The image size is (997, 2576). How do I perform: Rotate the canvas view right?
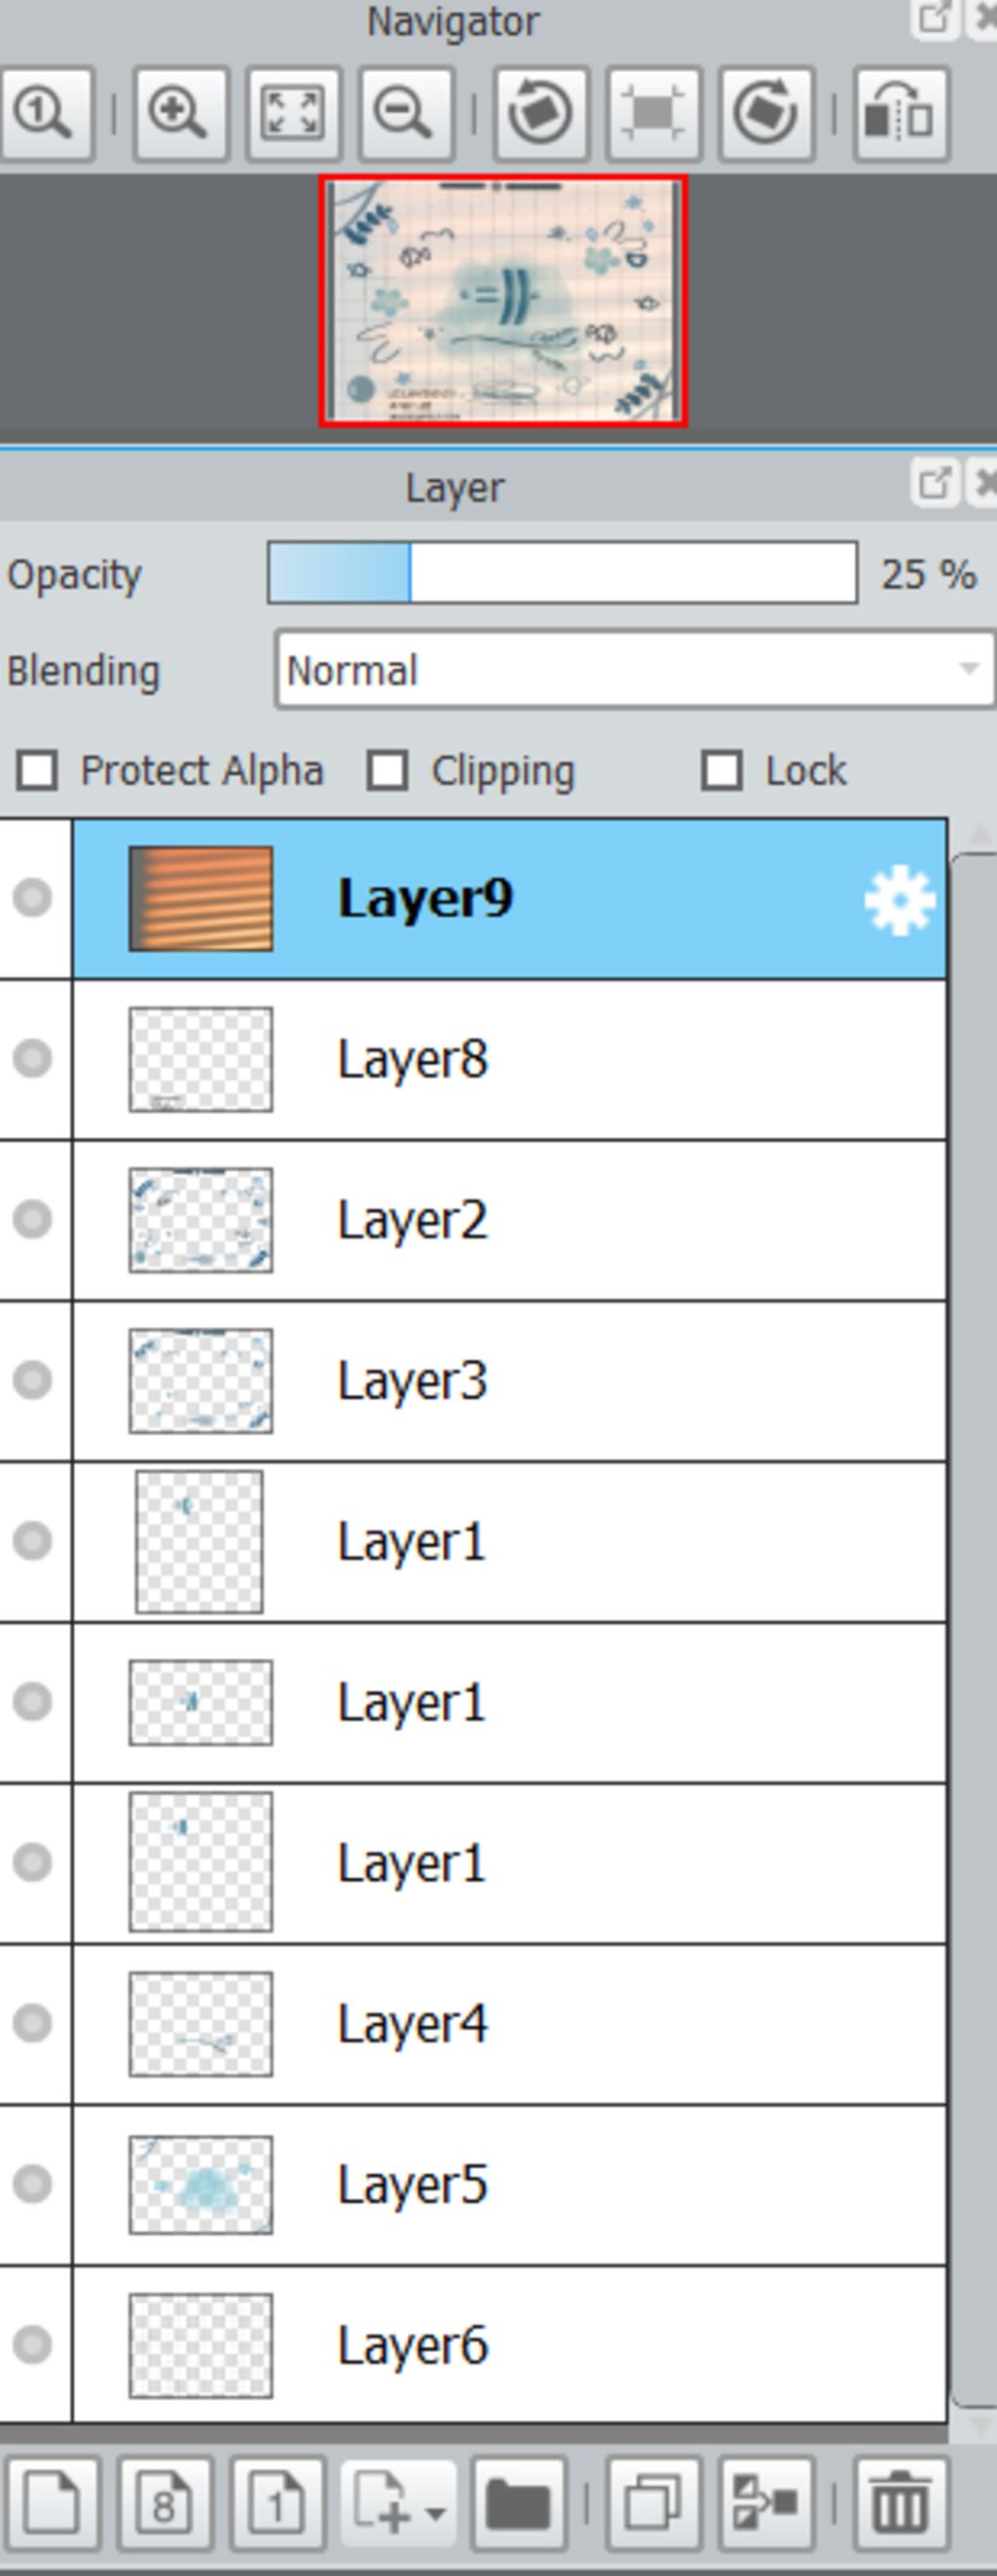[x=766, y=113]
